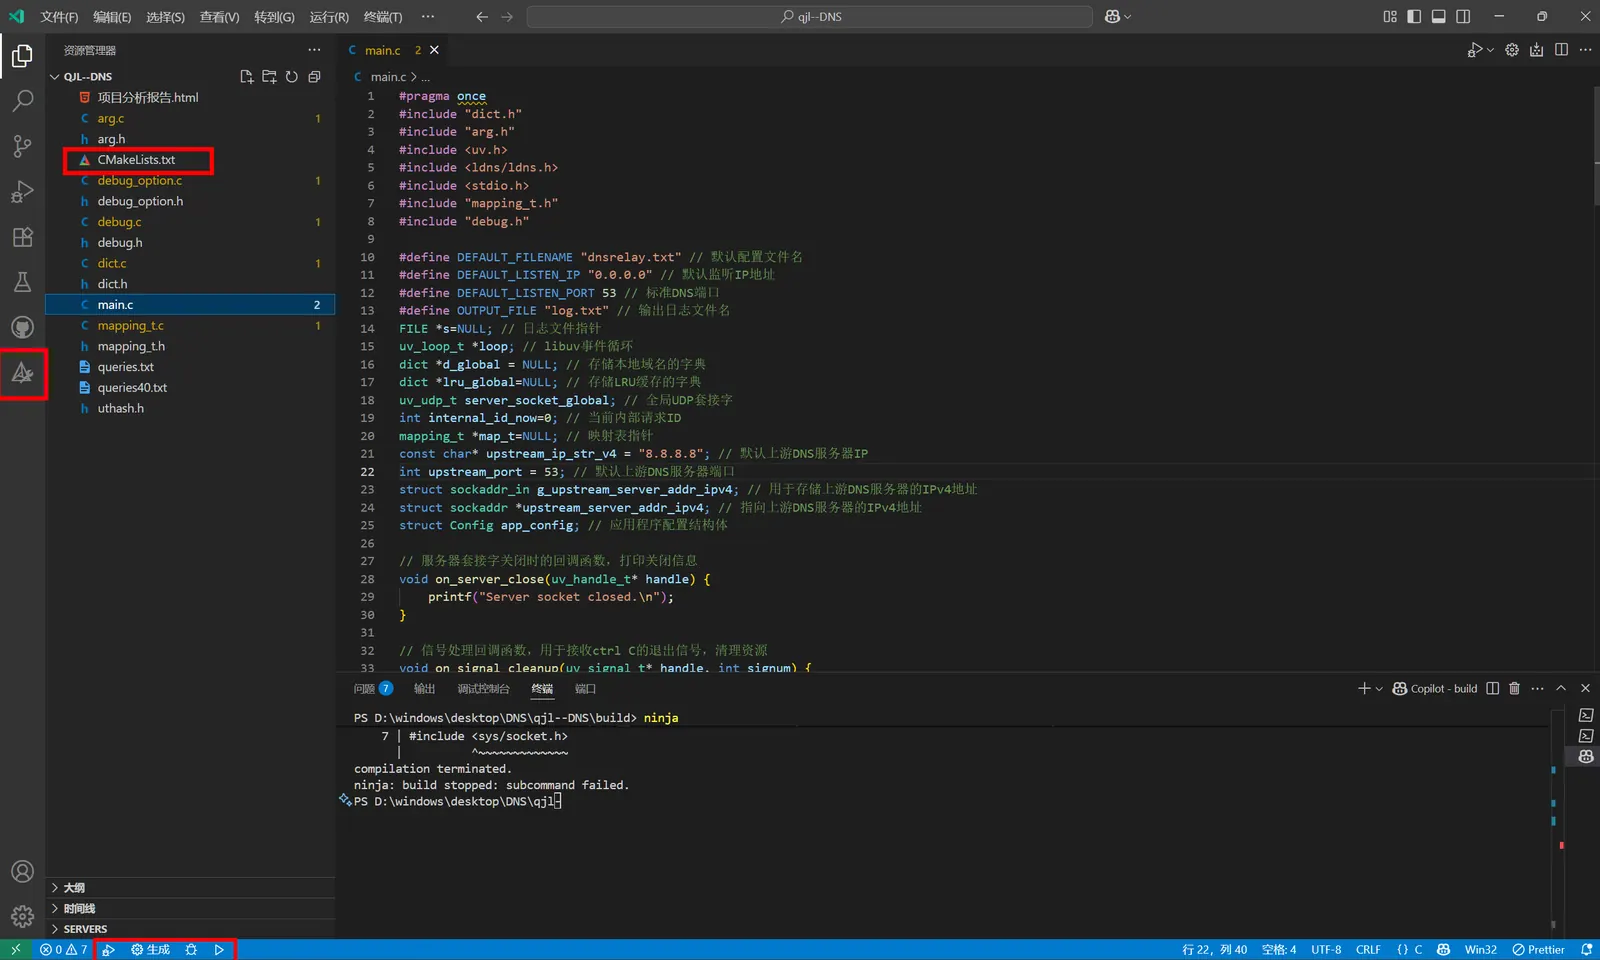Click the qjl--DNS command center search box
The width and height of the screenshot is (1600, 960).
coord(810,17)
